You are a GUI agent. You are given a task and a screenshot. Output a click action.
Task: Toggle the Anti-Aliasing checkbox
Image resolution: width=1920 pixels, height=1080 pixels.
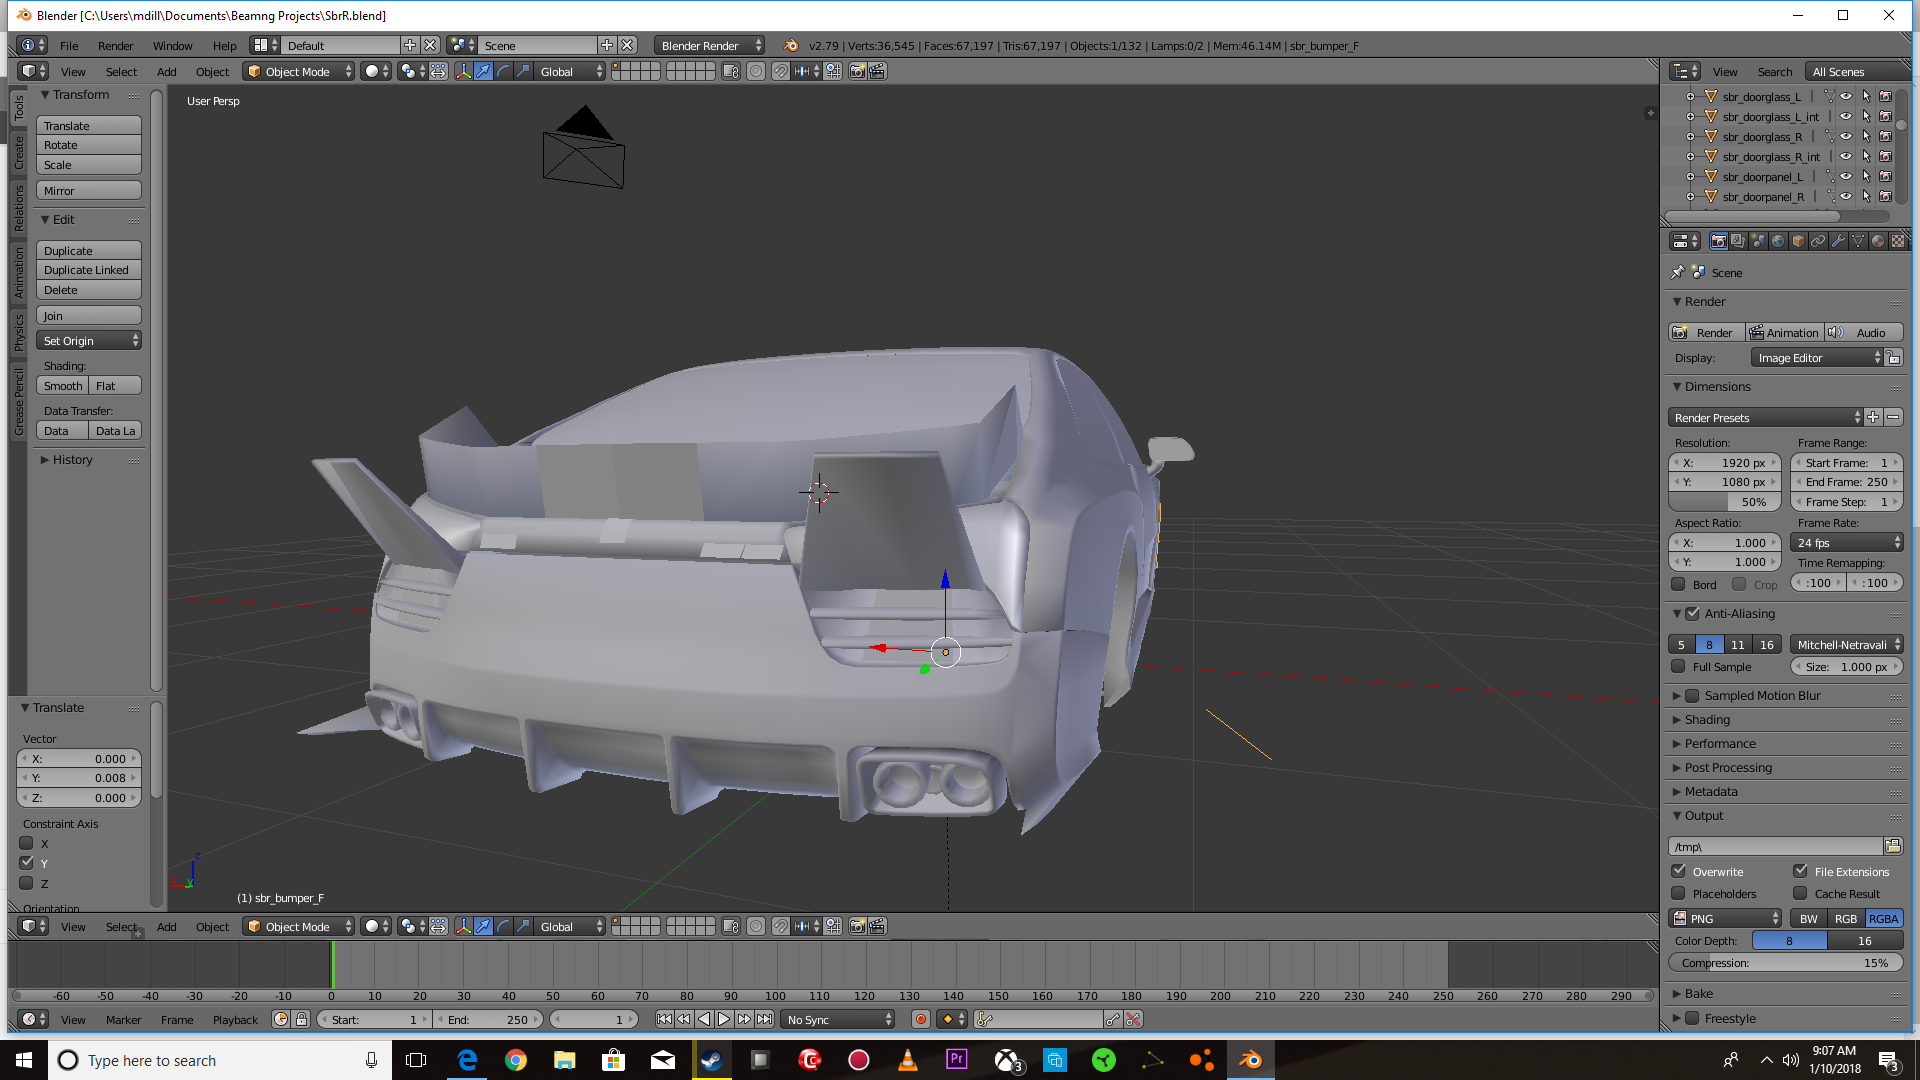(x=1692, y=614)
